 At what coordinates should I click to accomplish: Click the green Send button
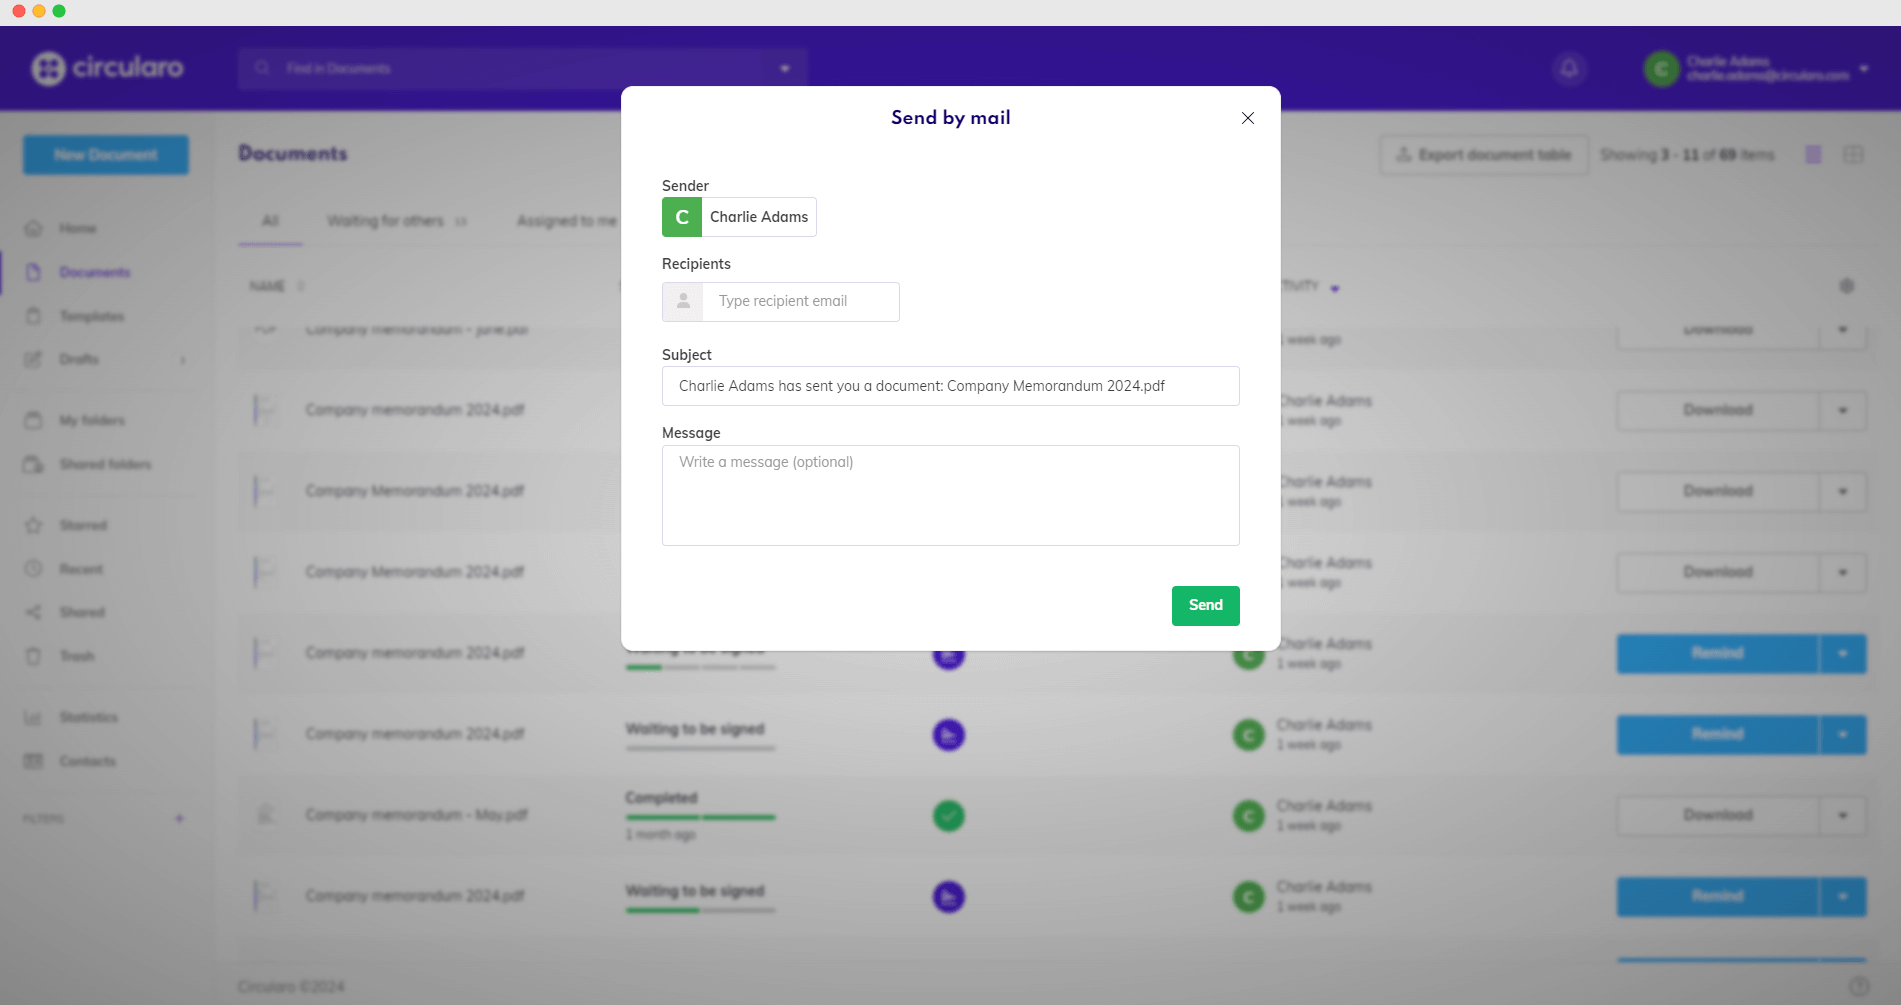[1205, 605]
